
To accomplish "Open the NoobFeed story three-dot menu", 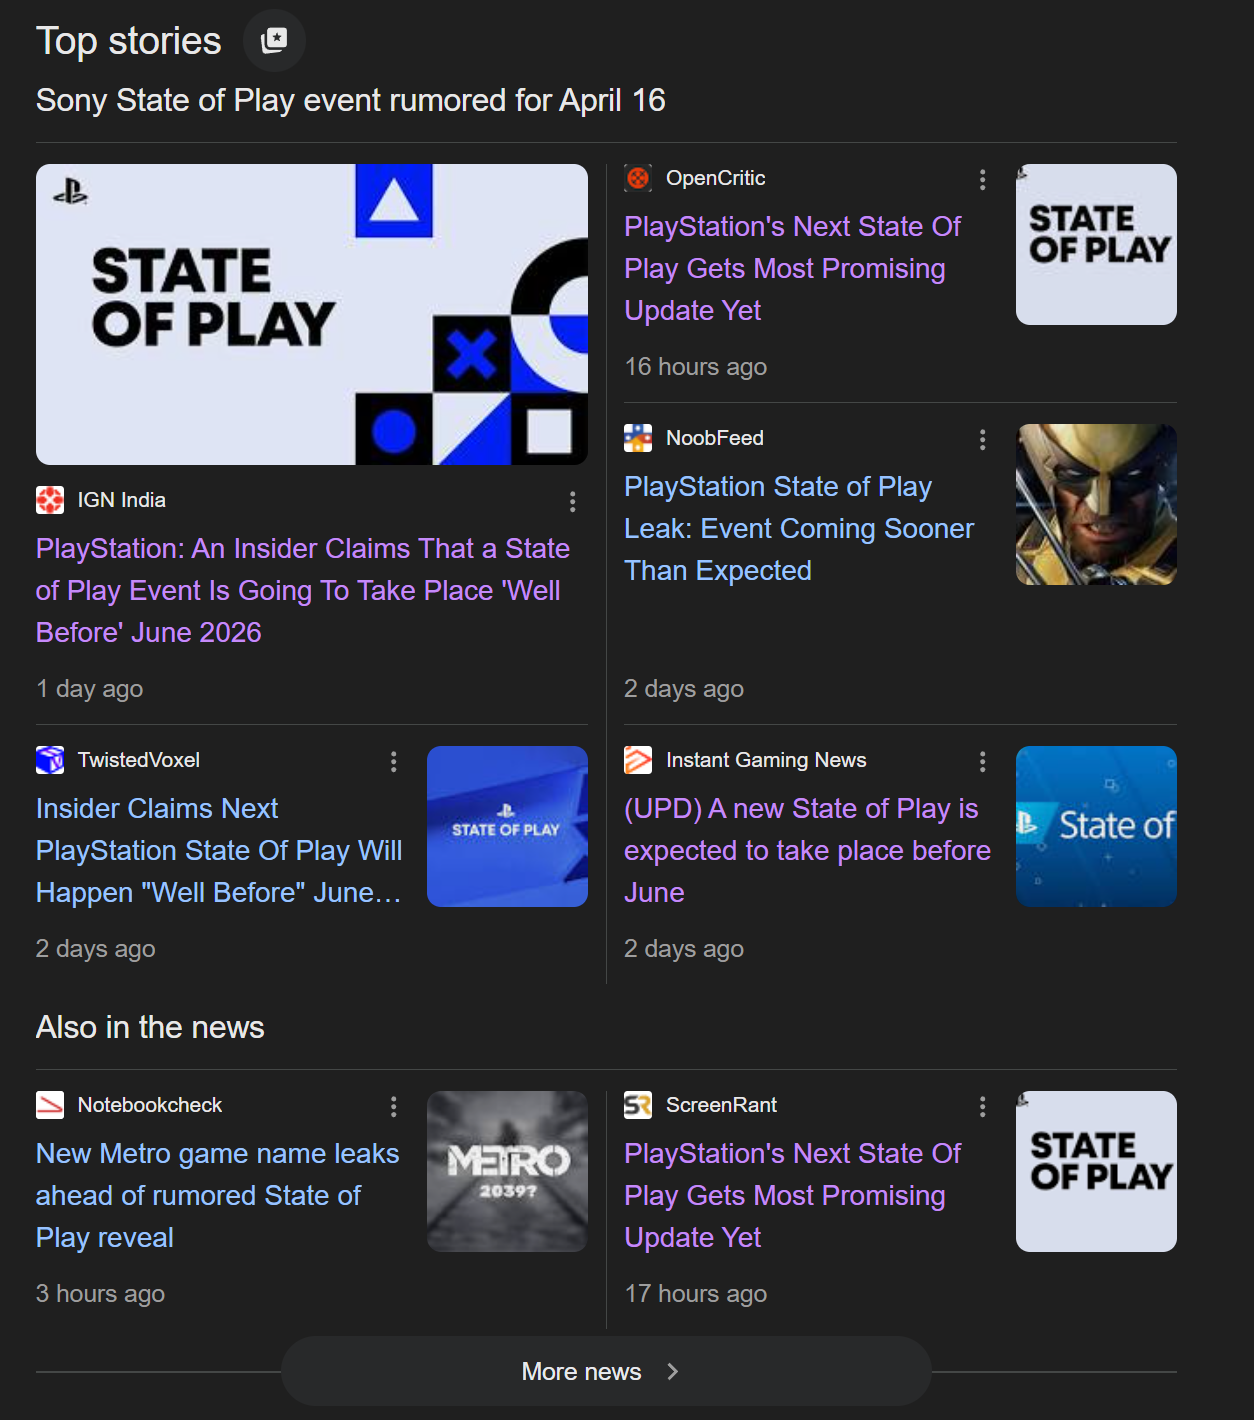I will (x=982, y=439).
